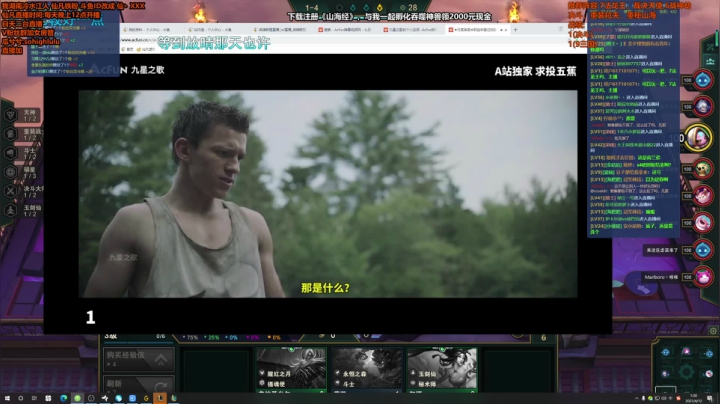The image size is (720, 404).
Task: Click the 刷新 shop refresh button
Action: [138, 384]
